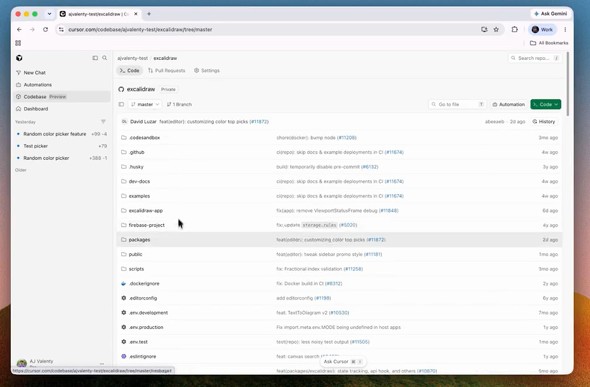Switch to the Pull Requests tab

point(167,71)
